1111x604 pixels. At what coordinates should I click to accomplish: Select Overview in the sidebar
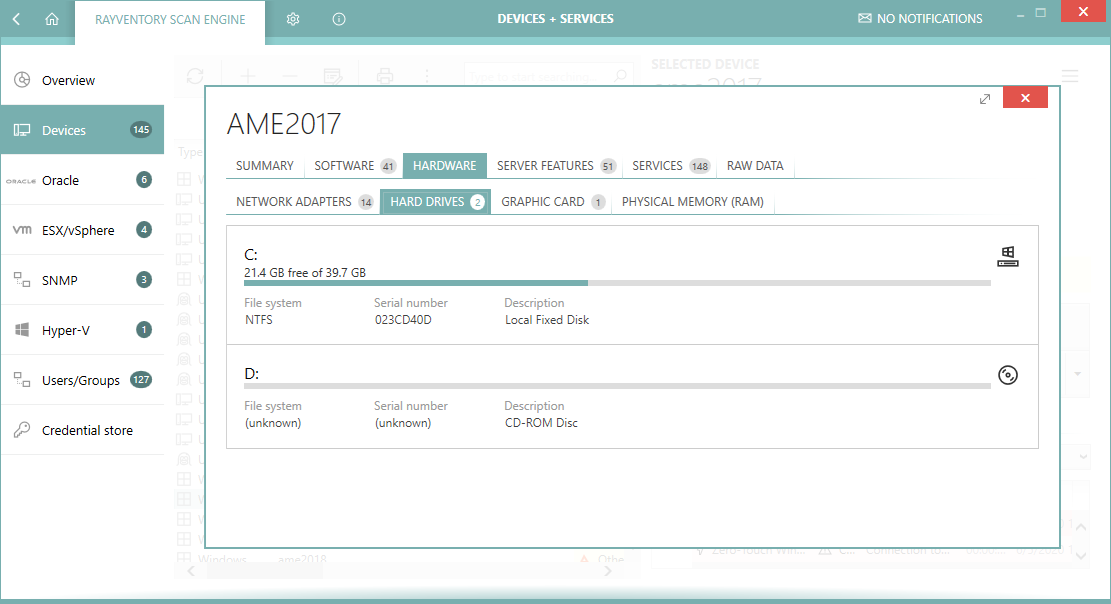68,81
